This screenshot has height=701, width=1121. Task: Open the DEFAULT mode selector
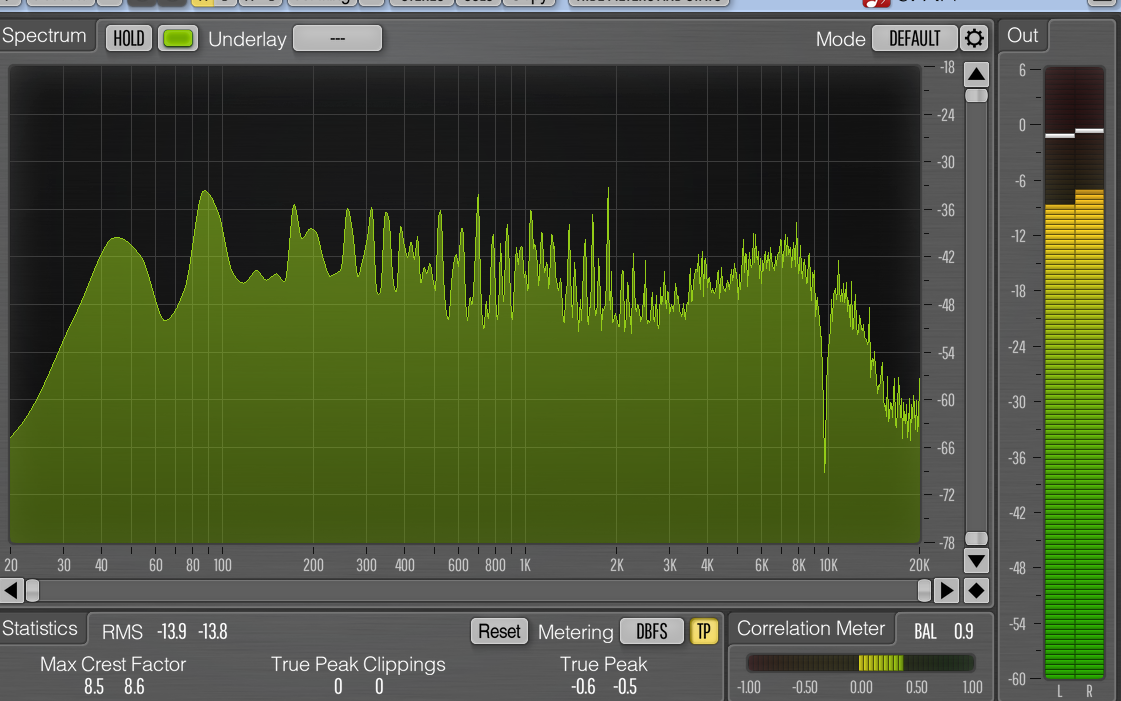(x=914, y=39)
